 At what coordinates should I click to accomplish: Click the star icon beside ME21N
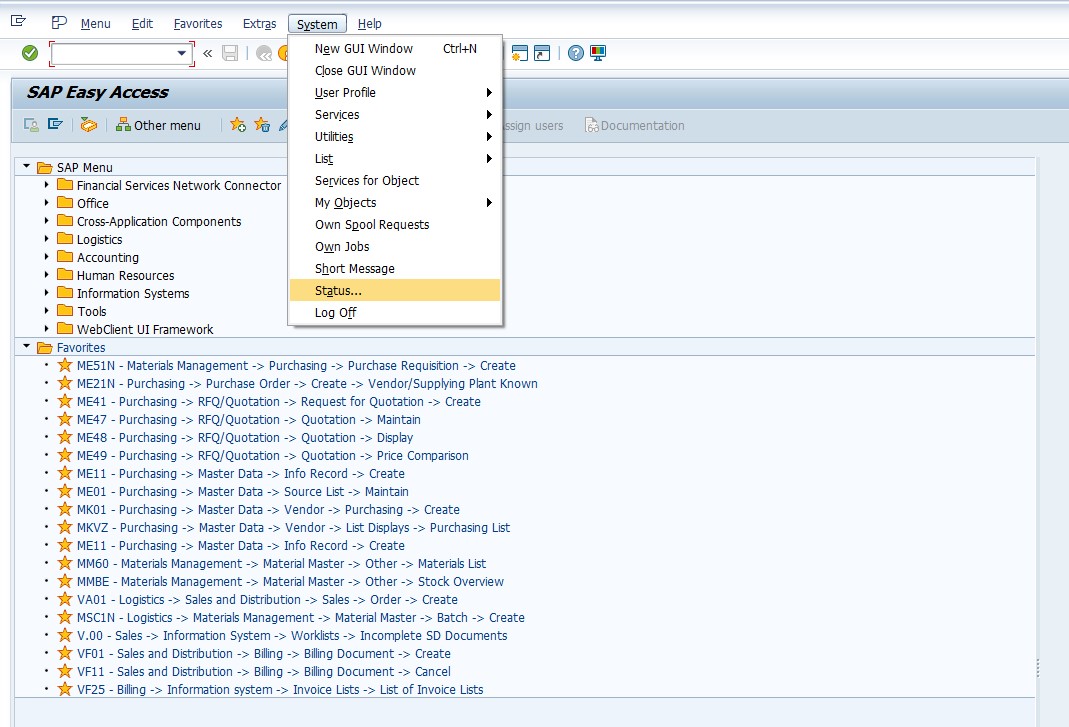coord(65,383)
